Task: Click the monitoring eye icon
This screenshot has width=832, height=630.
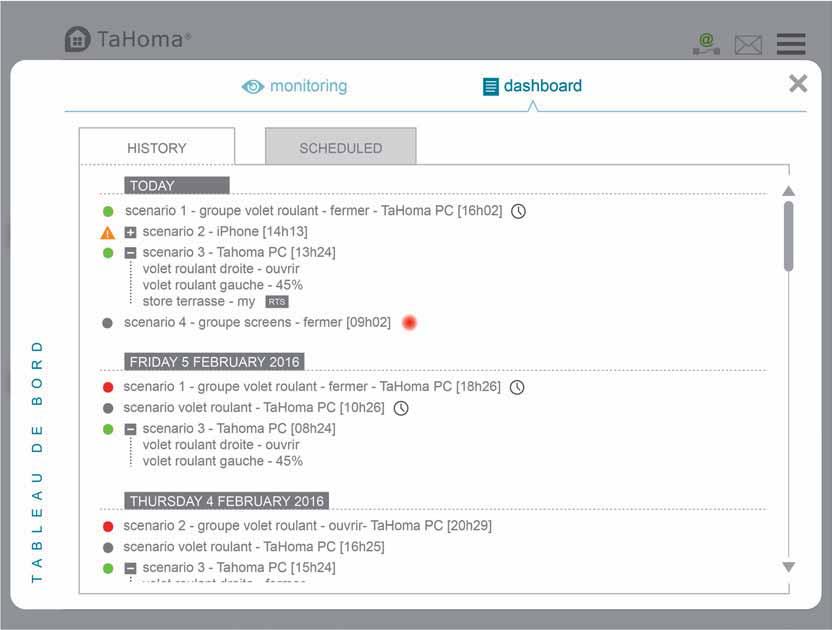Action: [x=253, y=87]
